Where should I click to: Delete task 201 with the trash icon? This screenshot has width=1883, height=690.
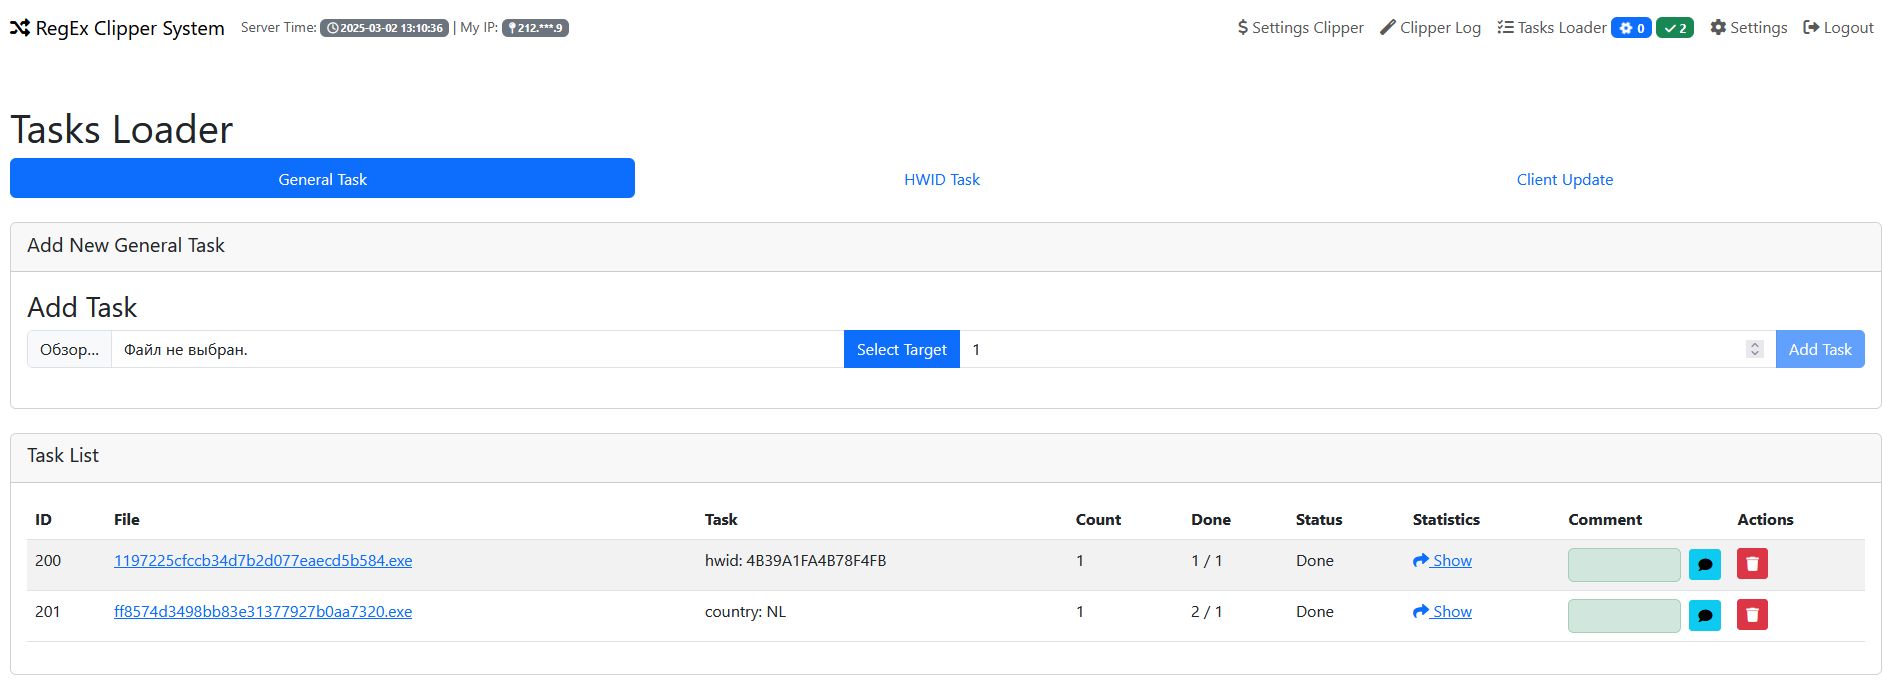click(1752, 615)
